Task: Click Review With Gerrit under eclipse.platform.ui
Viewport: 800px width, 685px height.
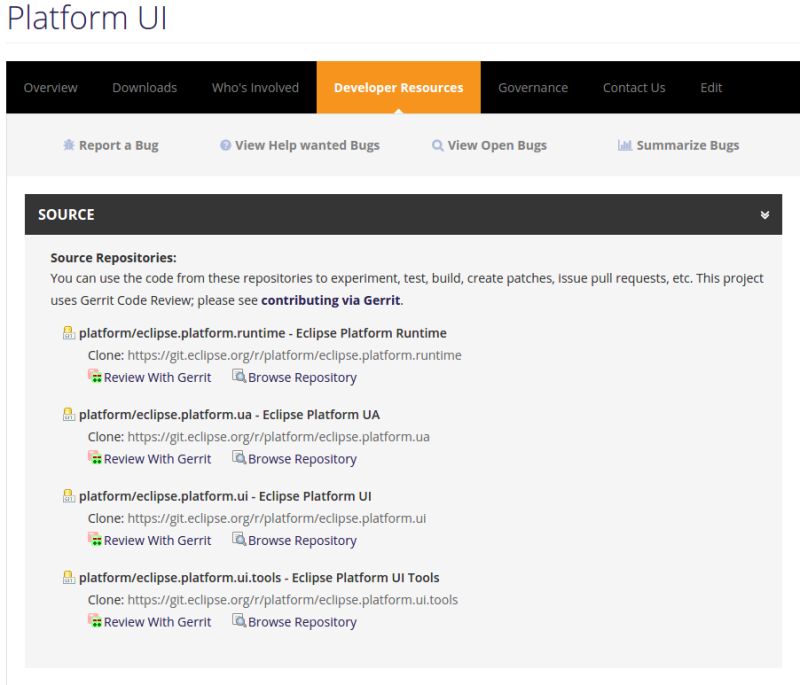Action: tap(158, 540)
